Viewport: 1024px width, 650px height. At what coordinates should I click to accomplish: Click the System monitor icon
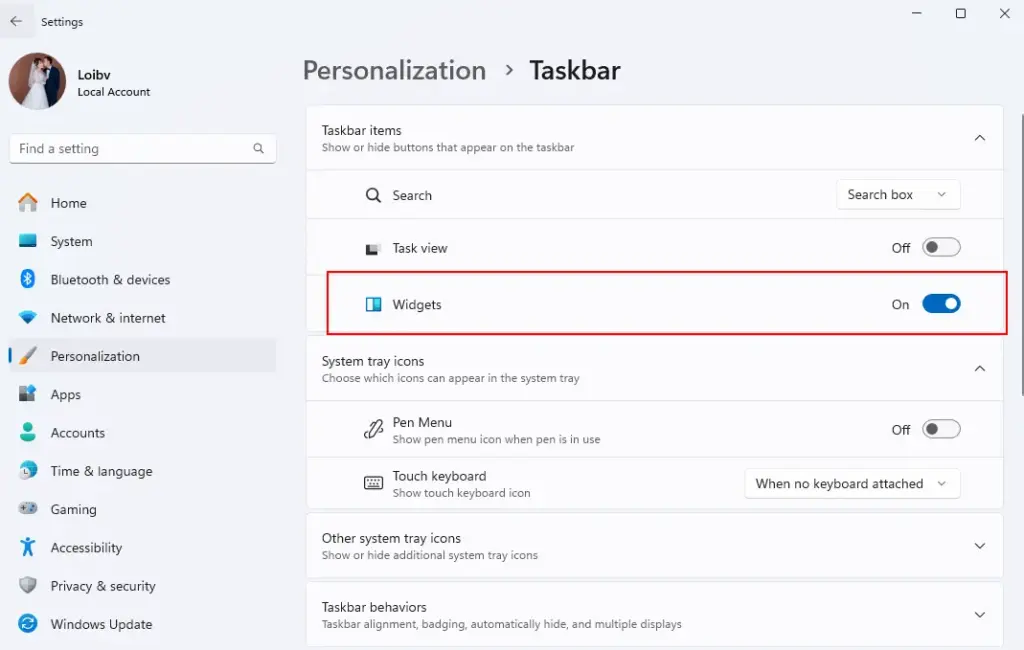[27, 241]
